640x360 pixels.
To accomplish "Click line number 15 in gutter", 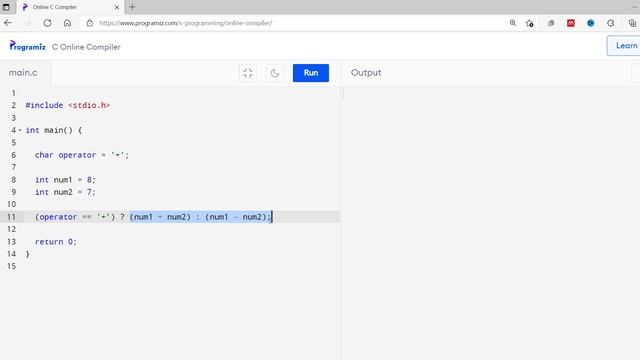I will click(11, 266).
